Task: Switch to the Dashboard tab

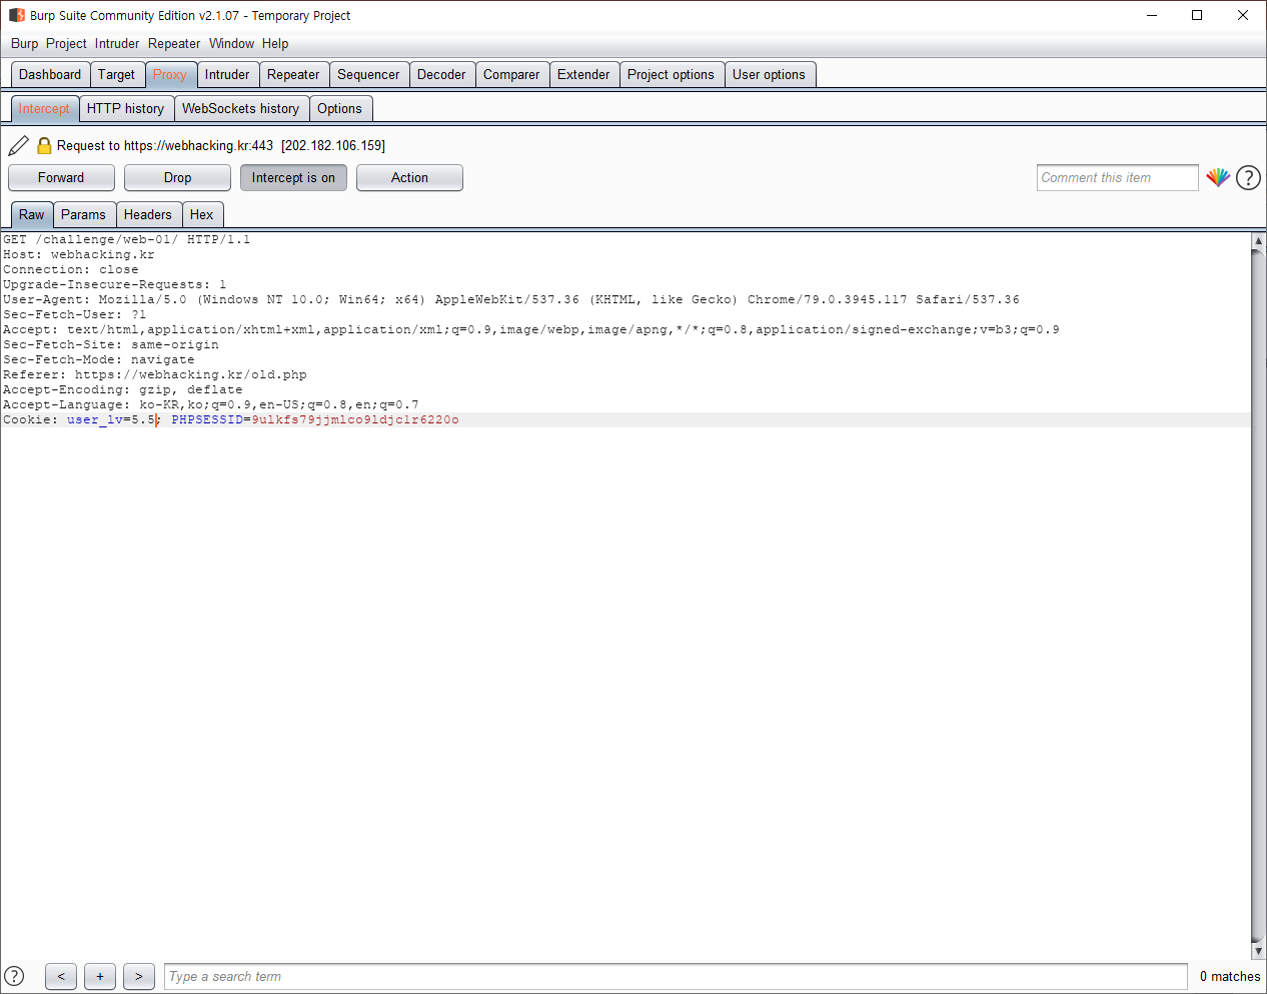Action: point(50,75)
